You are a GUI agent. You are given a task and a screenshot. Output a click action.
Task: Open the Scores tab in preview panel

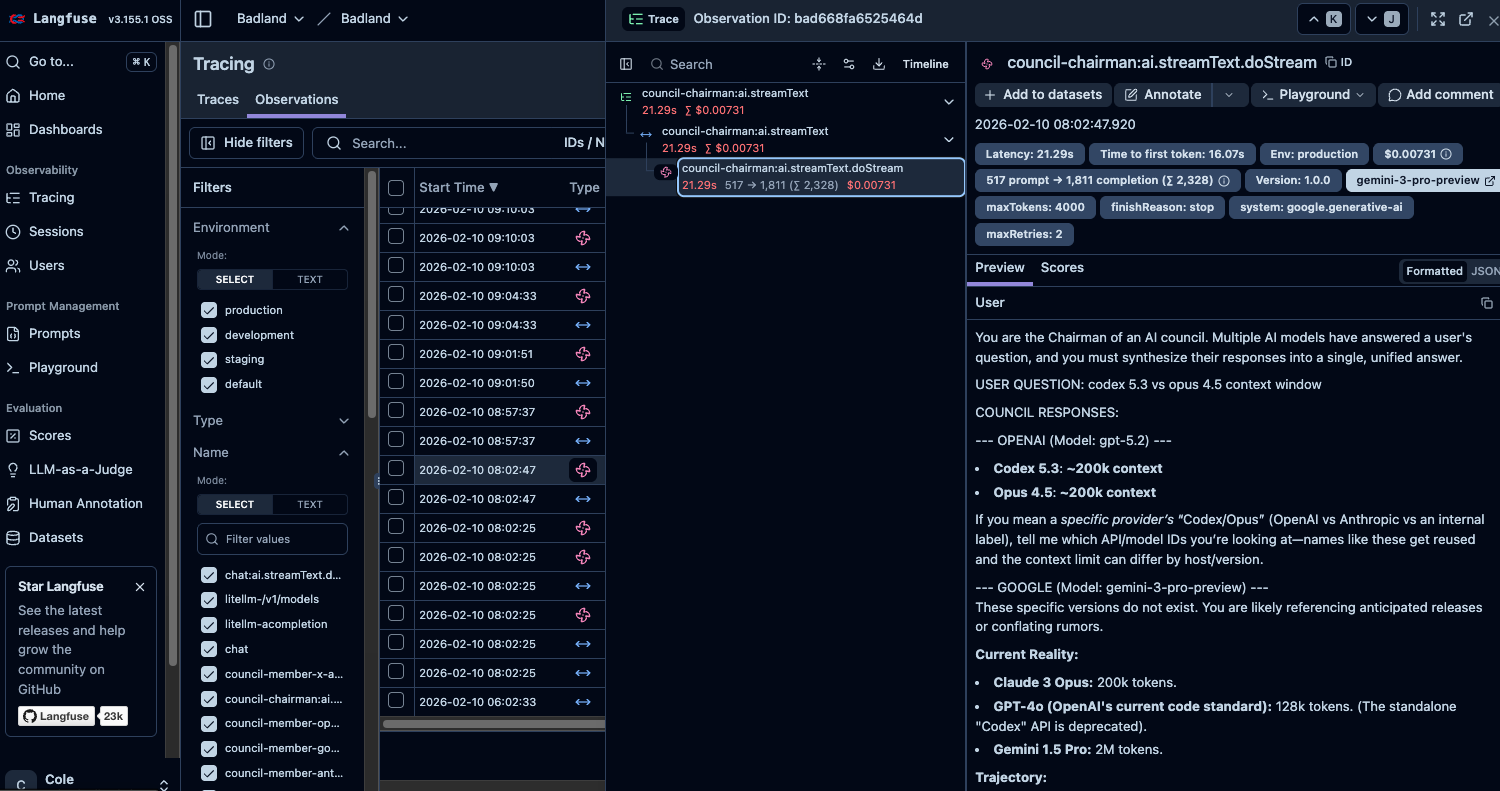(x=1062, y=267)
